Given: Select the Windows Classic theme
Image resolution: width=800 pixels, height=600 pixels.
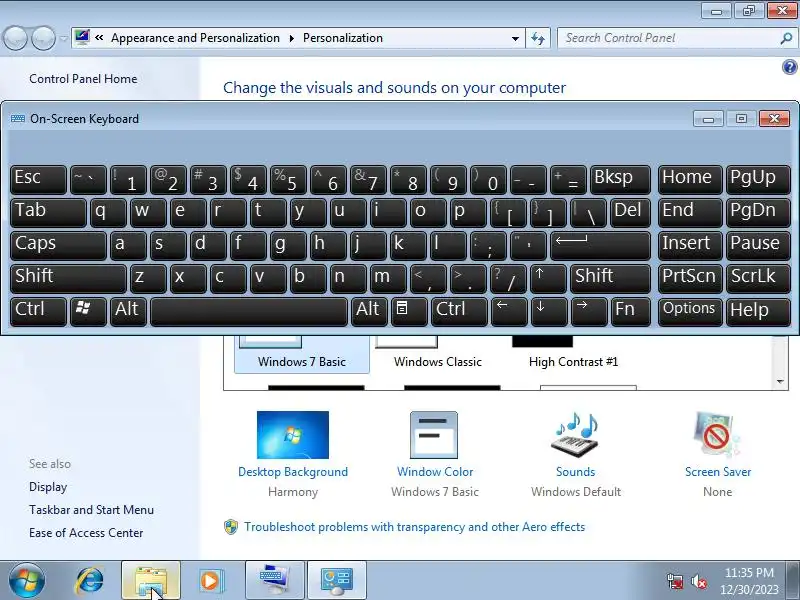Looking at the screenshot, I should (437, 353).
